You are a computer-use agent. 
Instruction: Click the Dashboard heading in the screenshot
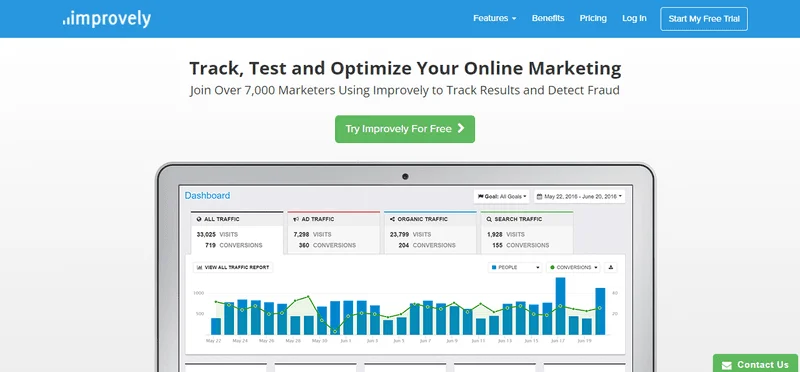(x=207, y=195)
